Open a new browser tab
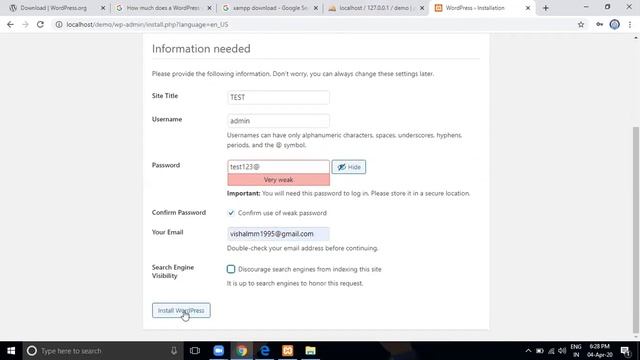Image resolution: width=640 pixels, height=360 pixels. coord(546,8)
